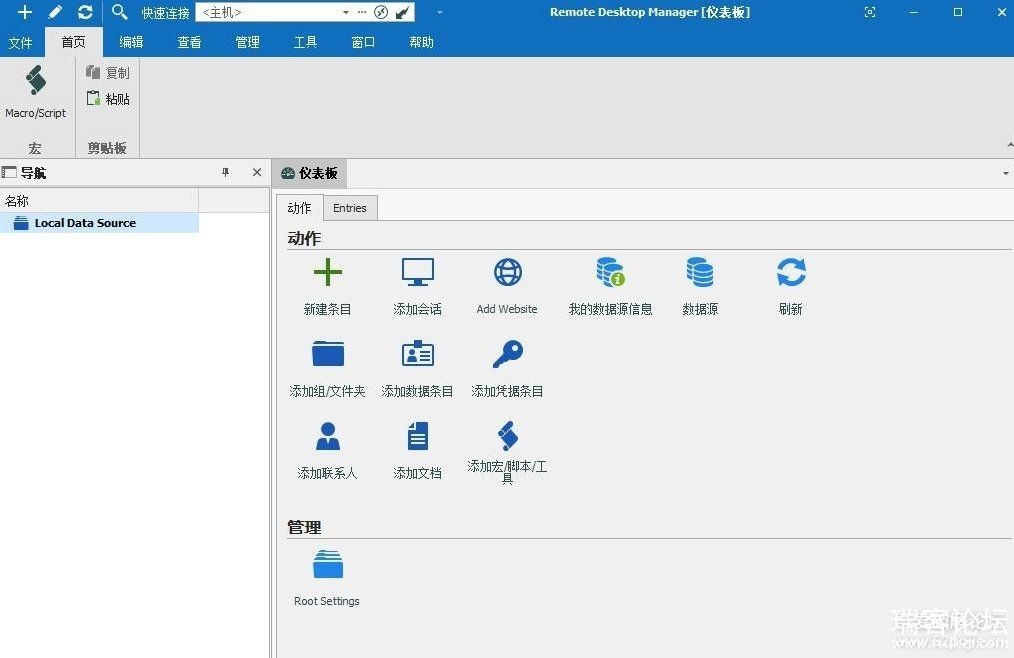The image size is (1014, 658).
Task: Click the 添加联系人 person icon
Action: pos(328,435)
